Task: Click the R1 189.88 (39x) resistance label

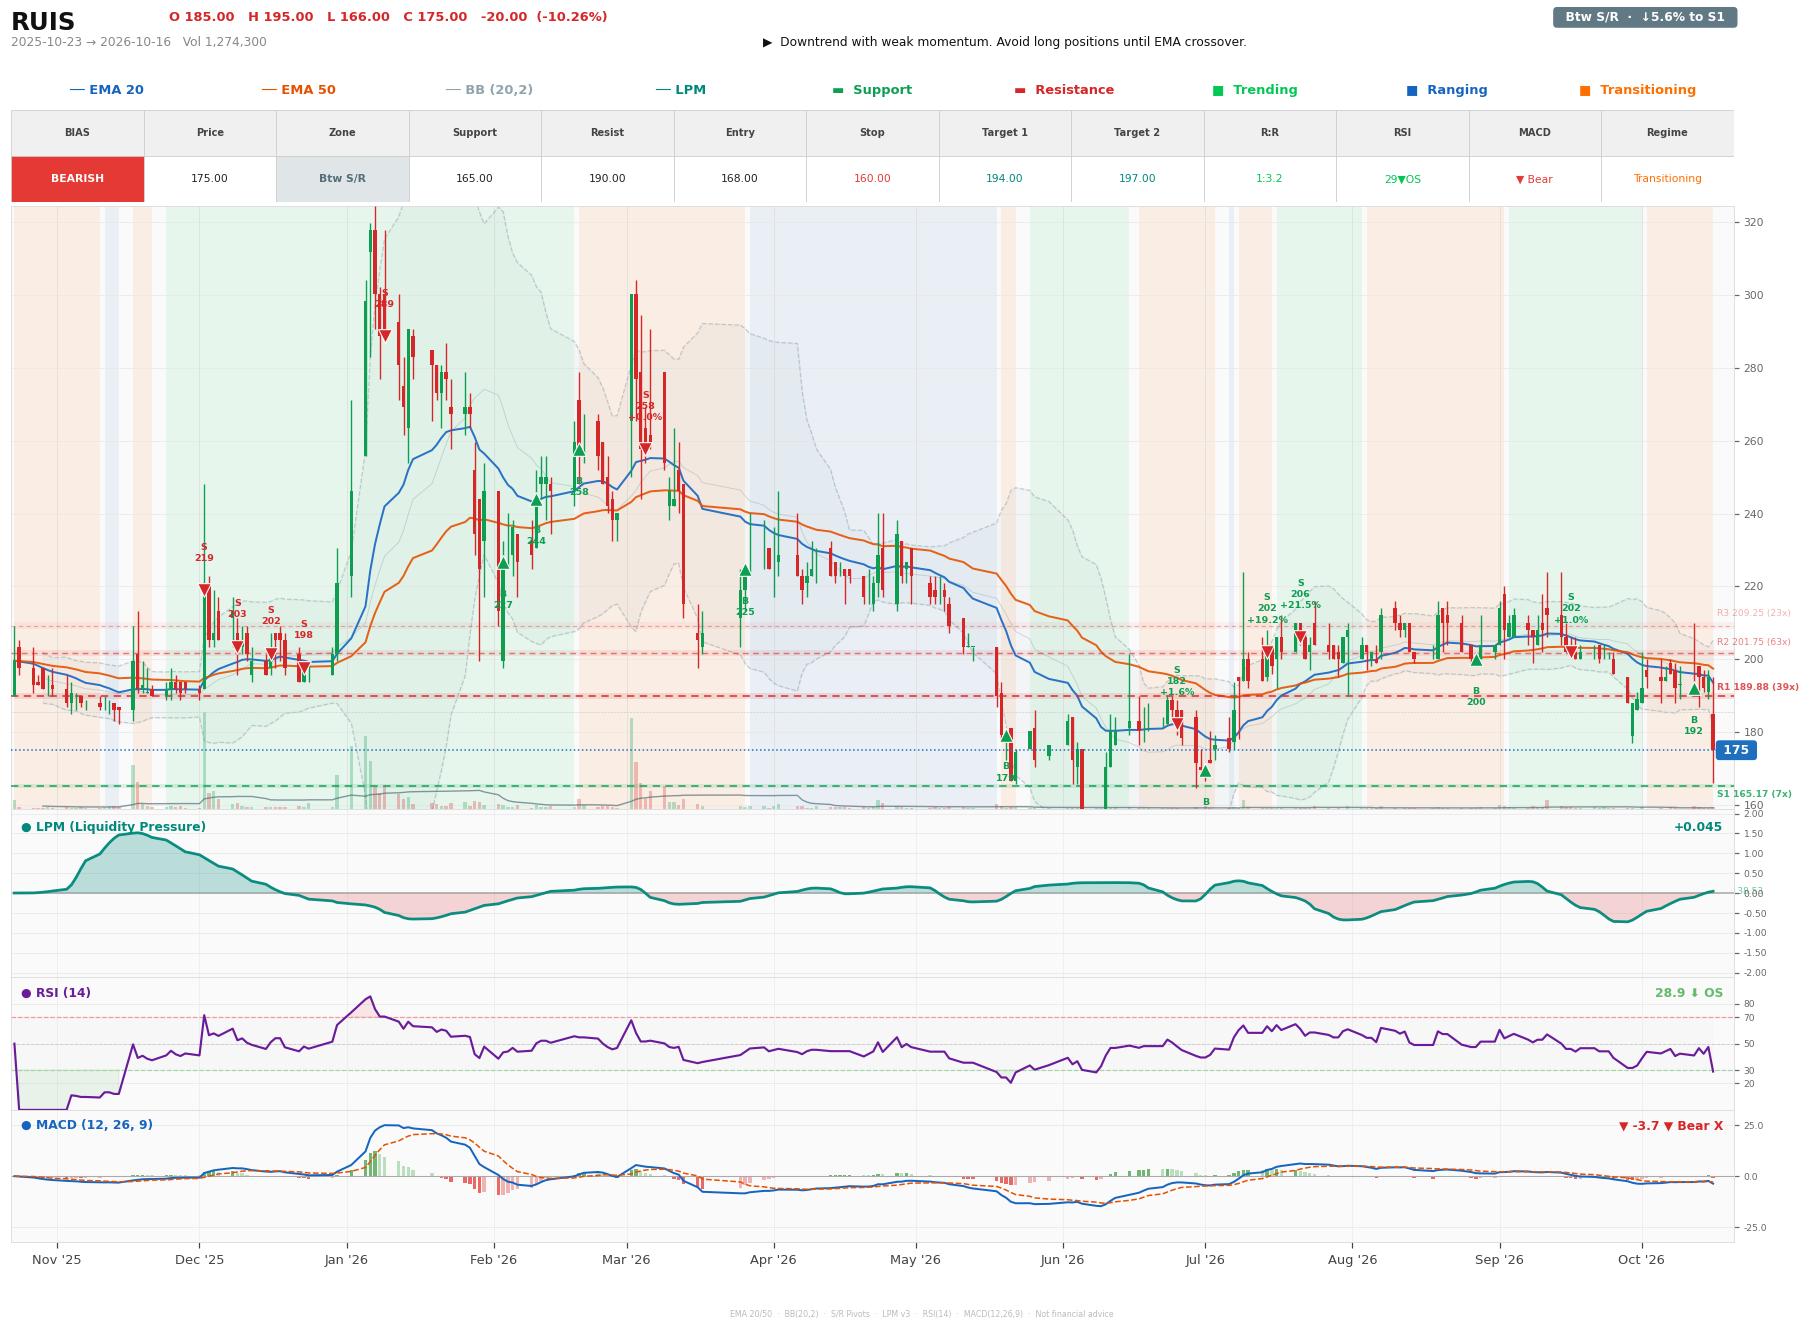Action: click(1757, 687)
